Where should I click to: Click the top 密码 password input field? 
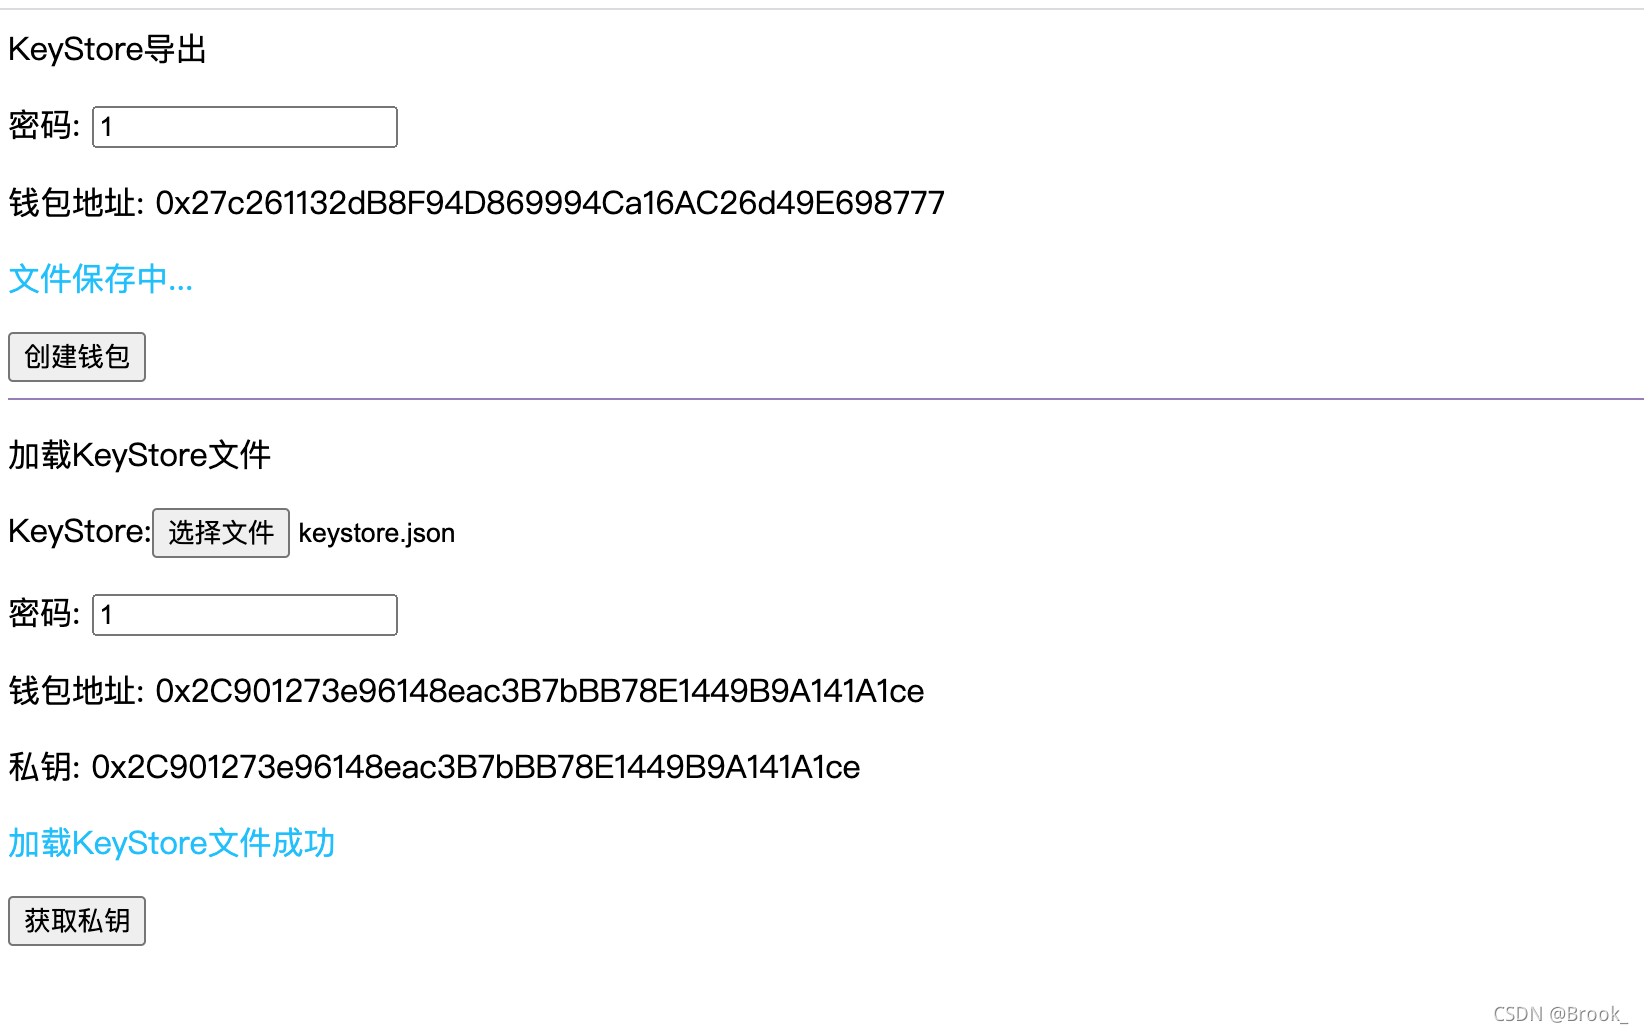(244, 127)
